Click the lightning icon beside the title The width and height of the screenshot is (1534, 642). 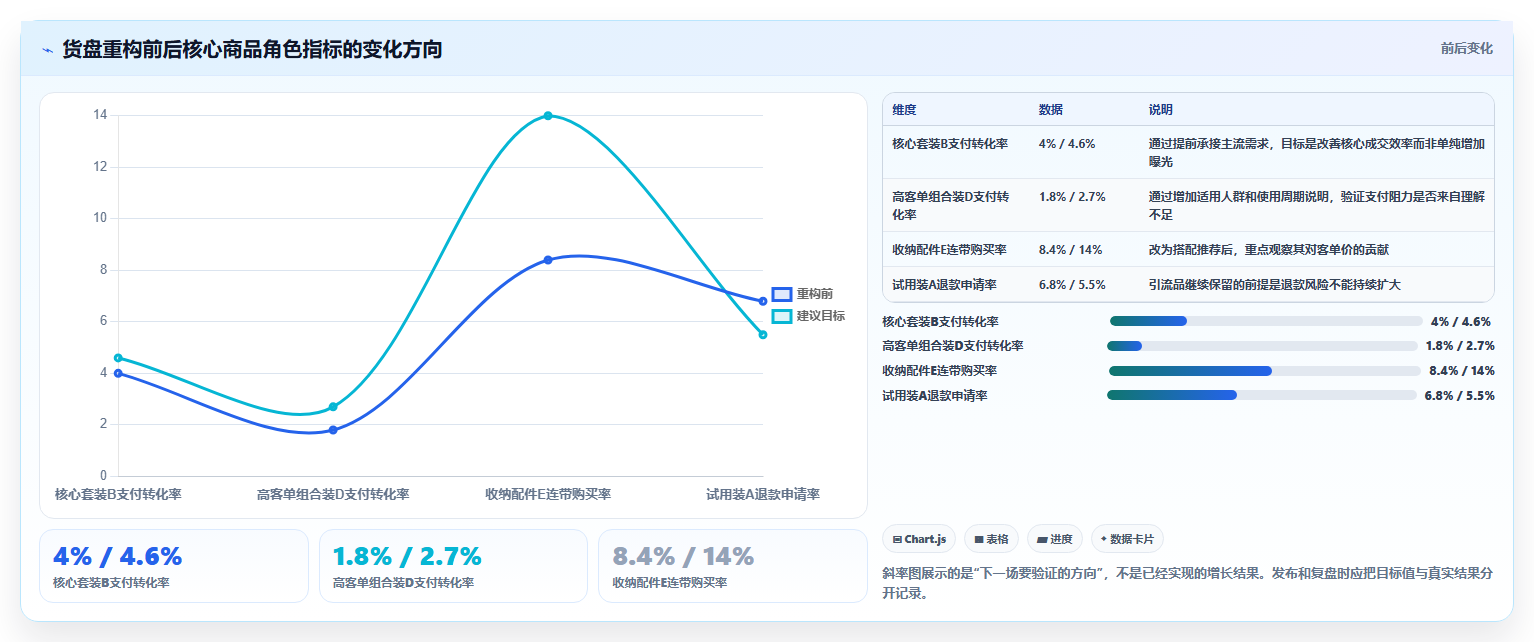[x=47, y=49]
